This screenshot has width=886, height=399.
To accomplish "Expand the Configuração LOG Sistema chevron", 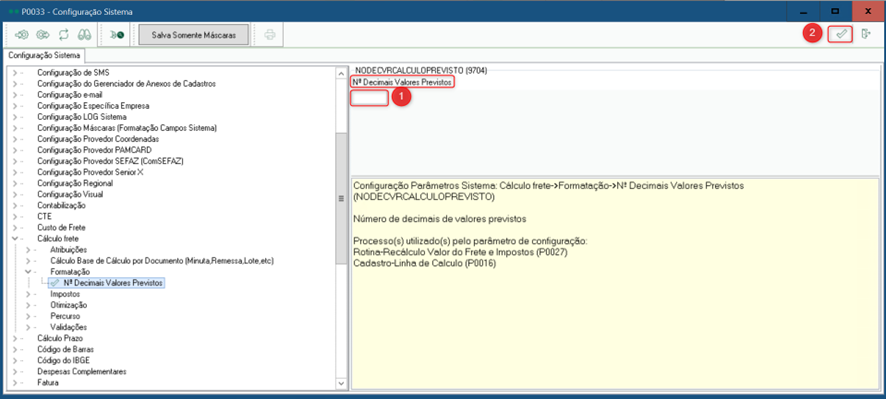I will [x=15, y=117].
